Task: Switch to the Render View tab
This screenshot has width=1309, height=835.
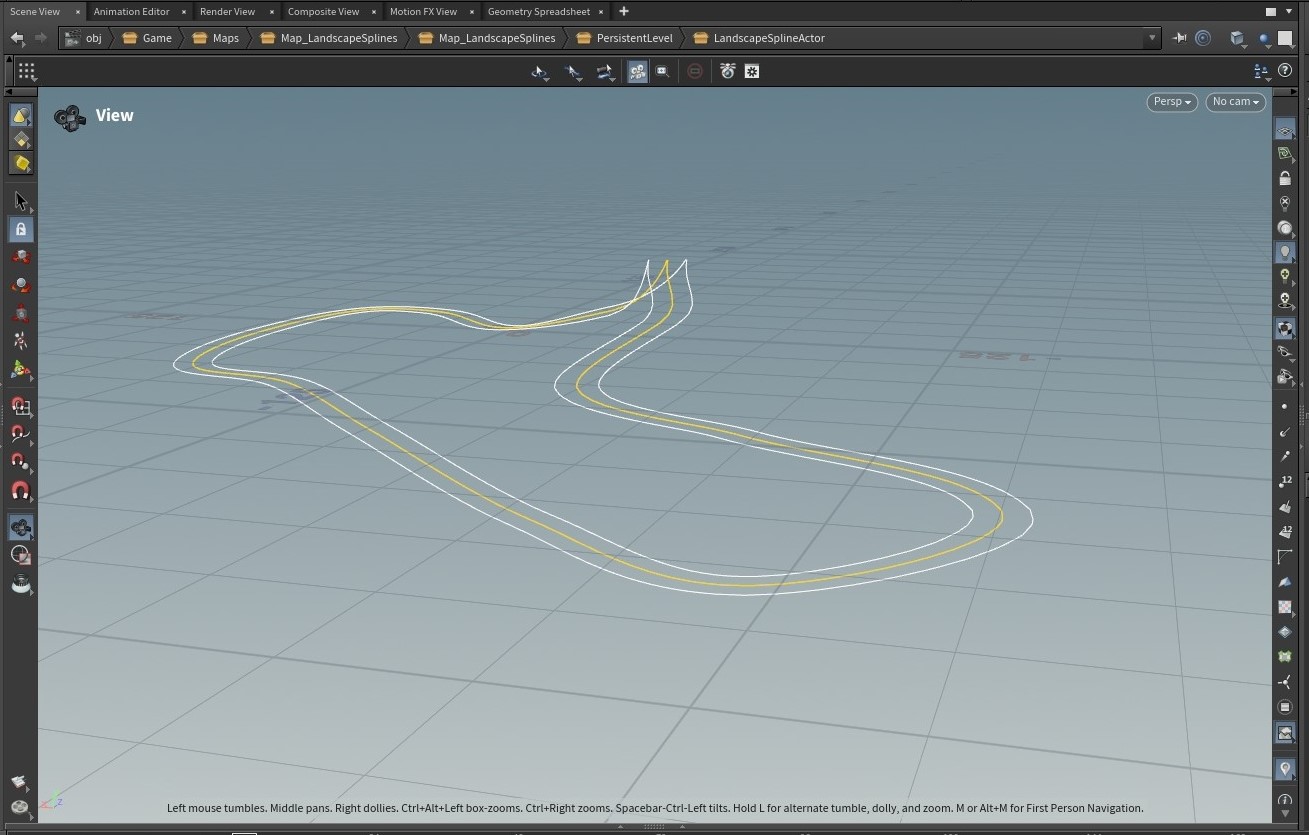Action: 227,12
